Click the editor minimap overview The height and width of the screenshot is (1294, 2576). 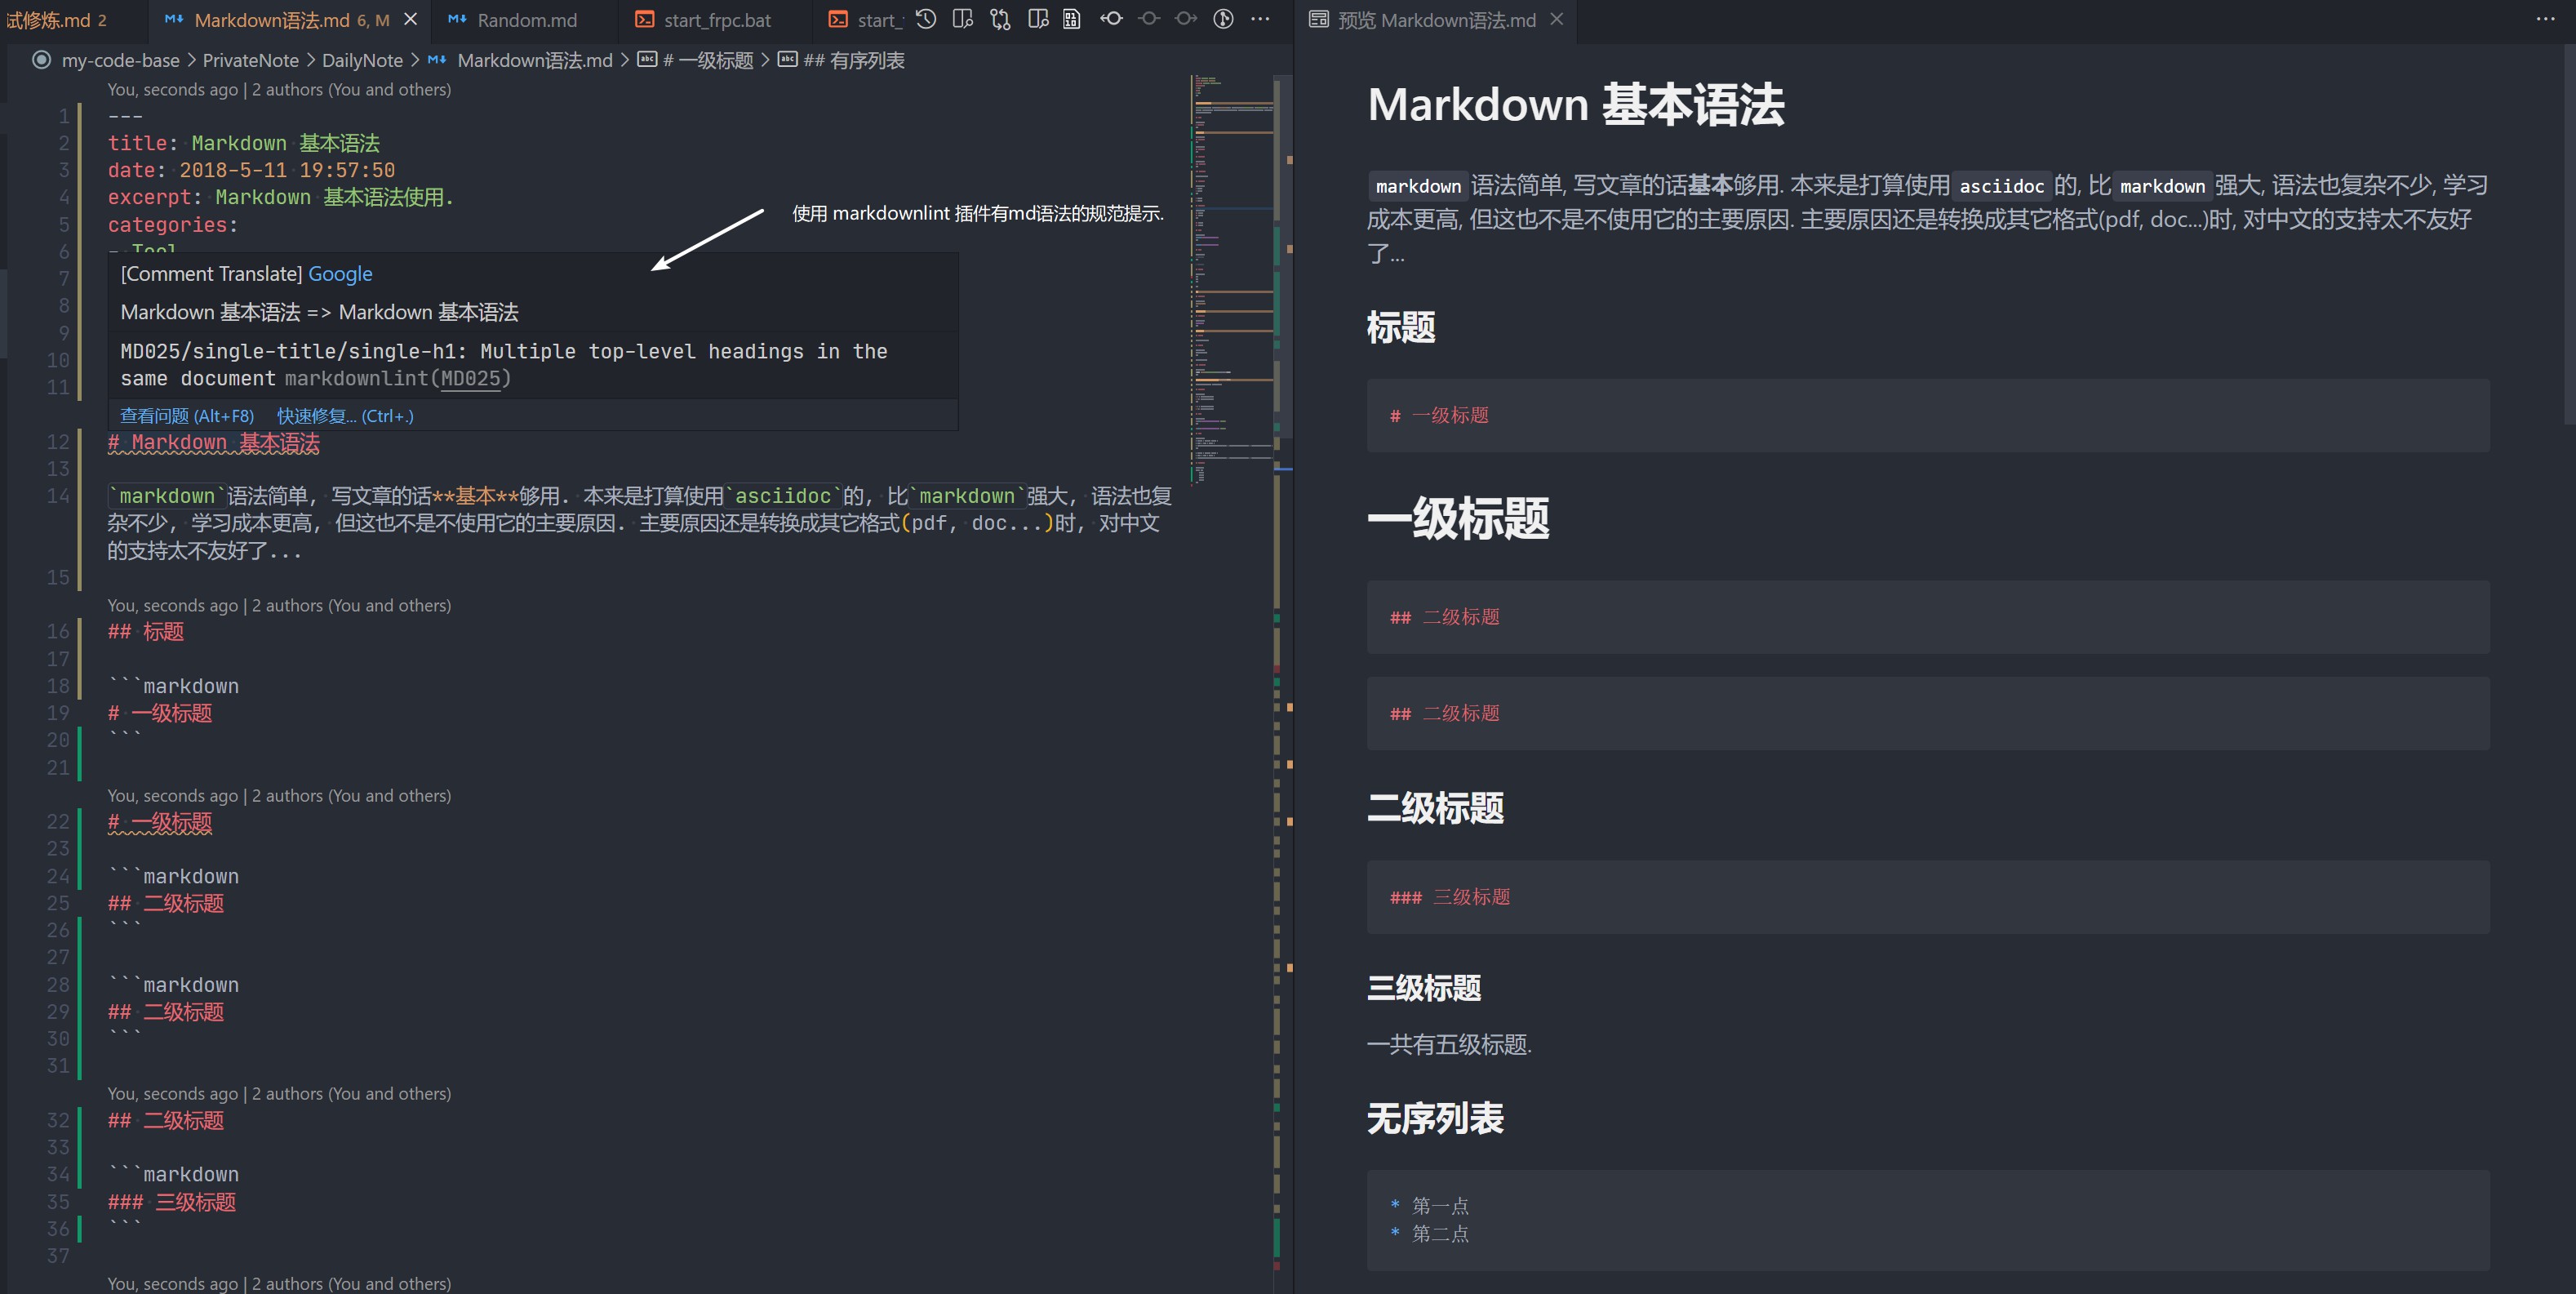coord(1231,280)
